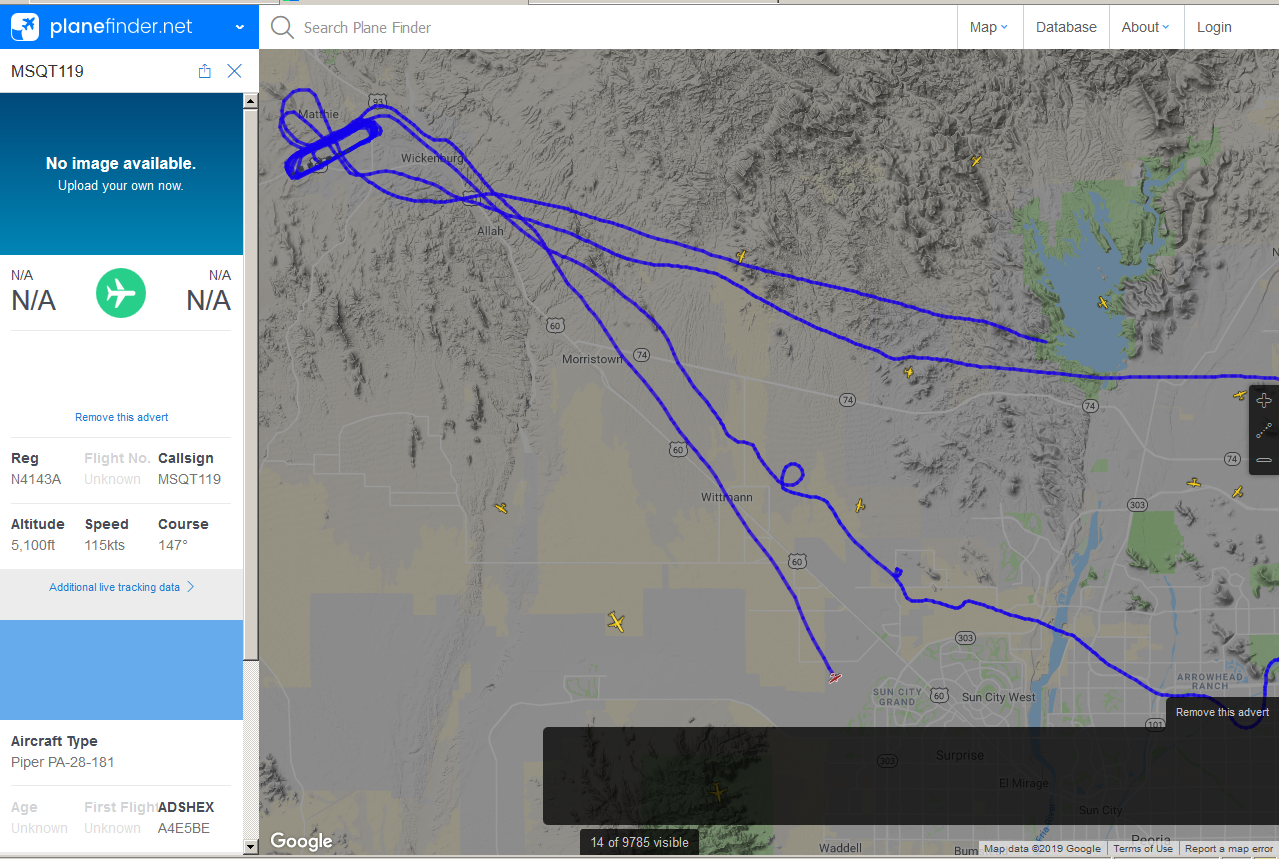
Task: Click the dotted-line measure tool icon
Action: coord(1264,431)
